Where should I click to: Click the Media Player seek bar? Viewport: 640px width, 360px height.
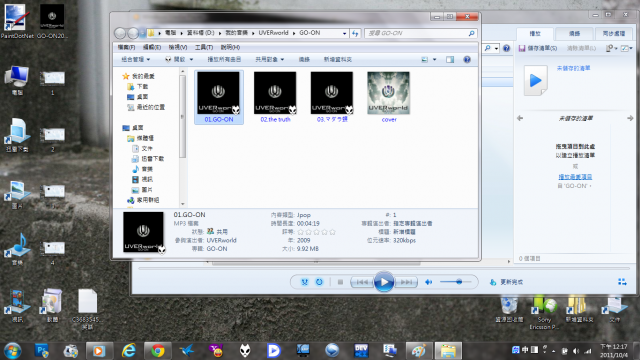click(383, 269)
